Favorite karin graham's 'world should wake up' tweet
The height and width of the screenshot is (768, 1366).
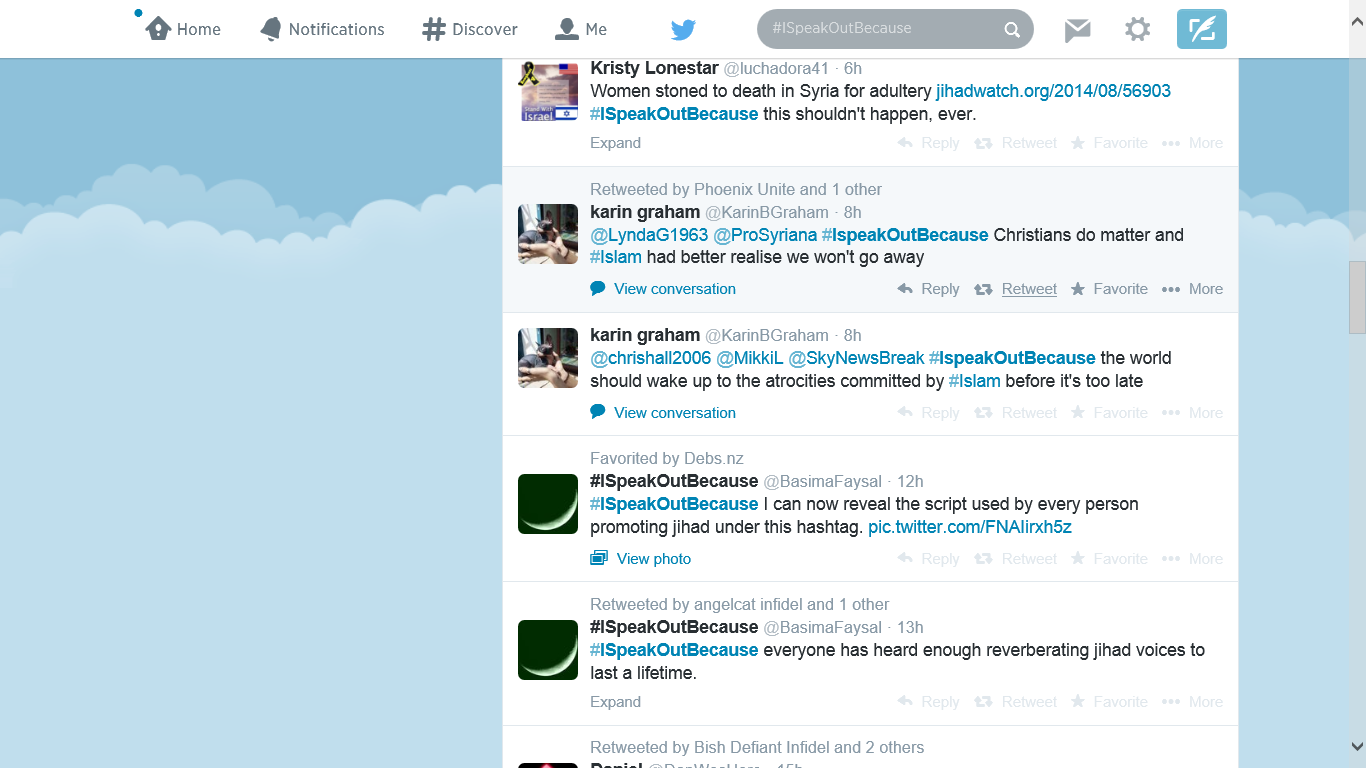coord(1109,413)
